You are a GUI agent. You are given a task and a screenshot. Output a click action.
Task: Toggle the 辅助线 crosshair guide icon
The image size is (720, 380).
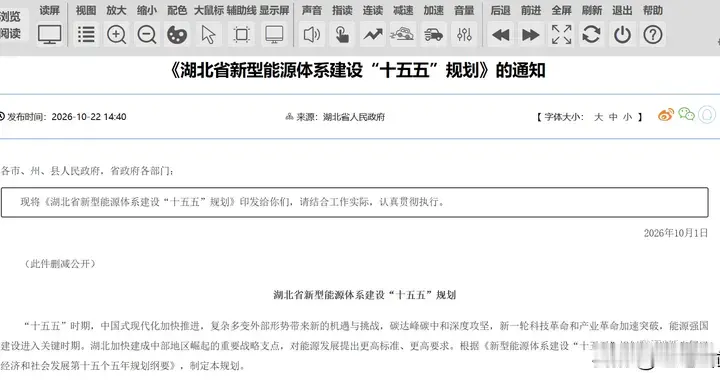[x=242, y=34]
